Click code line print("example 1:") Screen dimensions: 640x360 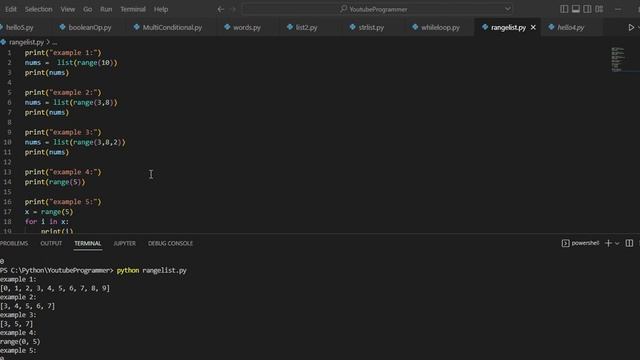click(63, 53)
